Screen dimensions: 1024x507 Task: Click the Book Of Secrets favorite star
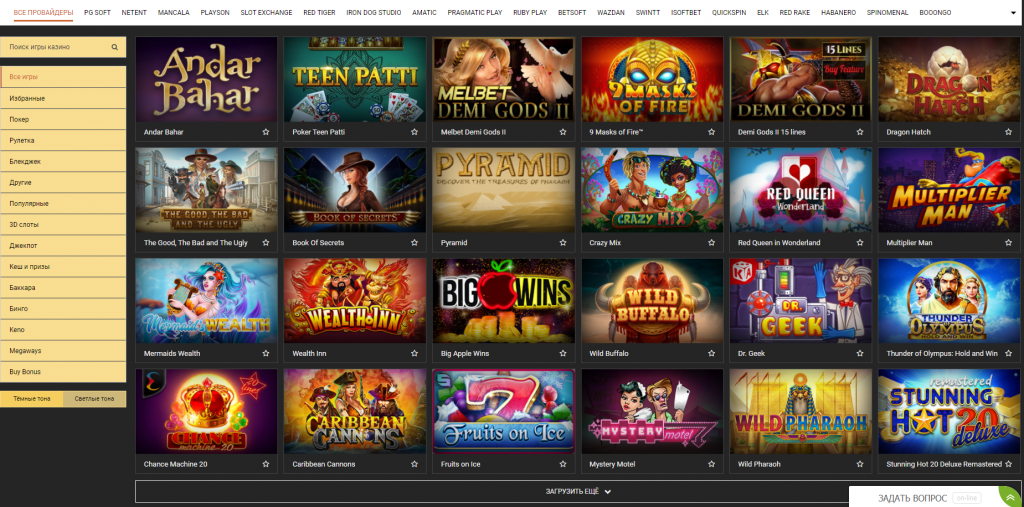point(414,242)
